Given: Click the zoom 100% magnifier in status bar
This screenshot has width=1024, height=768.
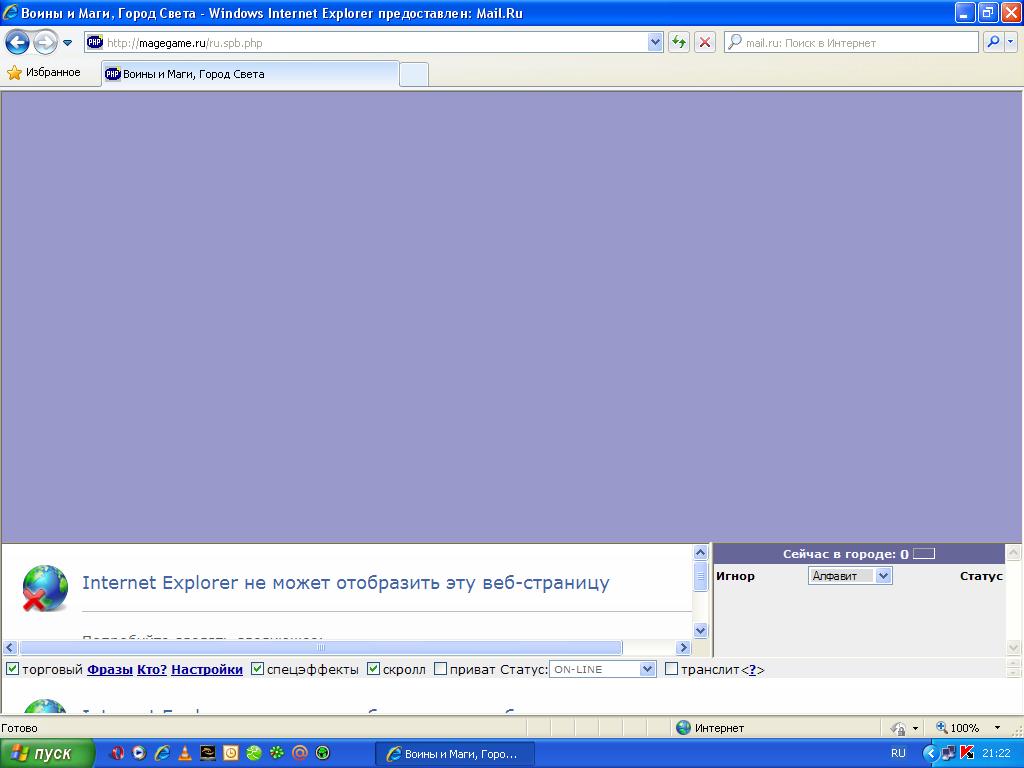Looking at the screenshot, I should pos(942,727).
